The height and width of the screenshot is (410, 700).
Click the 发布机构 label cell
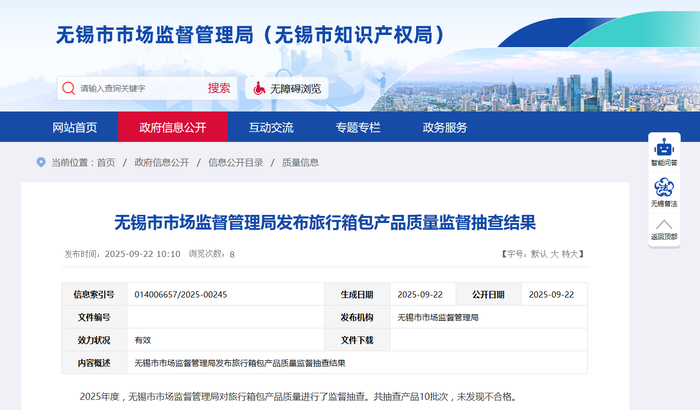tap(357, 317)
